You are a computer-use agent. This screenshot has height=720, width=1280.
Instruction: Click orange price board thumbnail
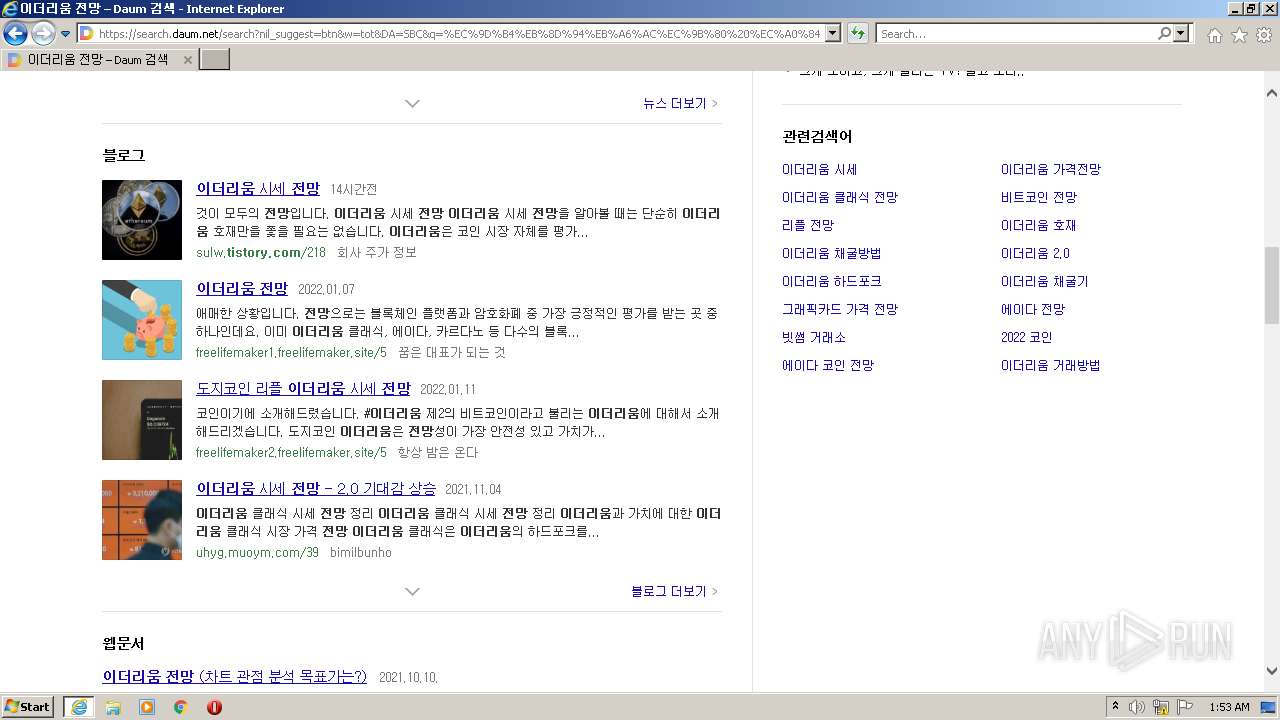(x=142, y=520)
